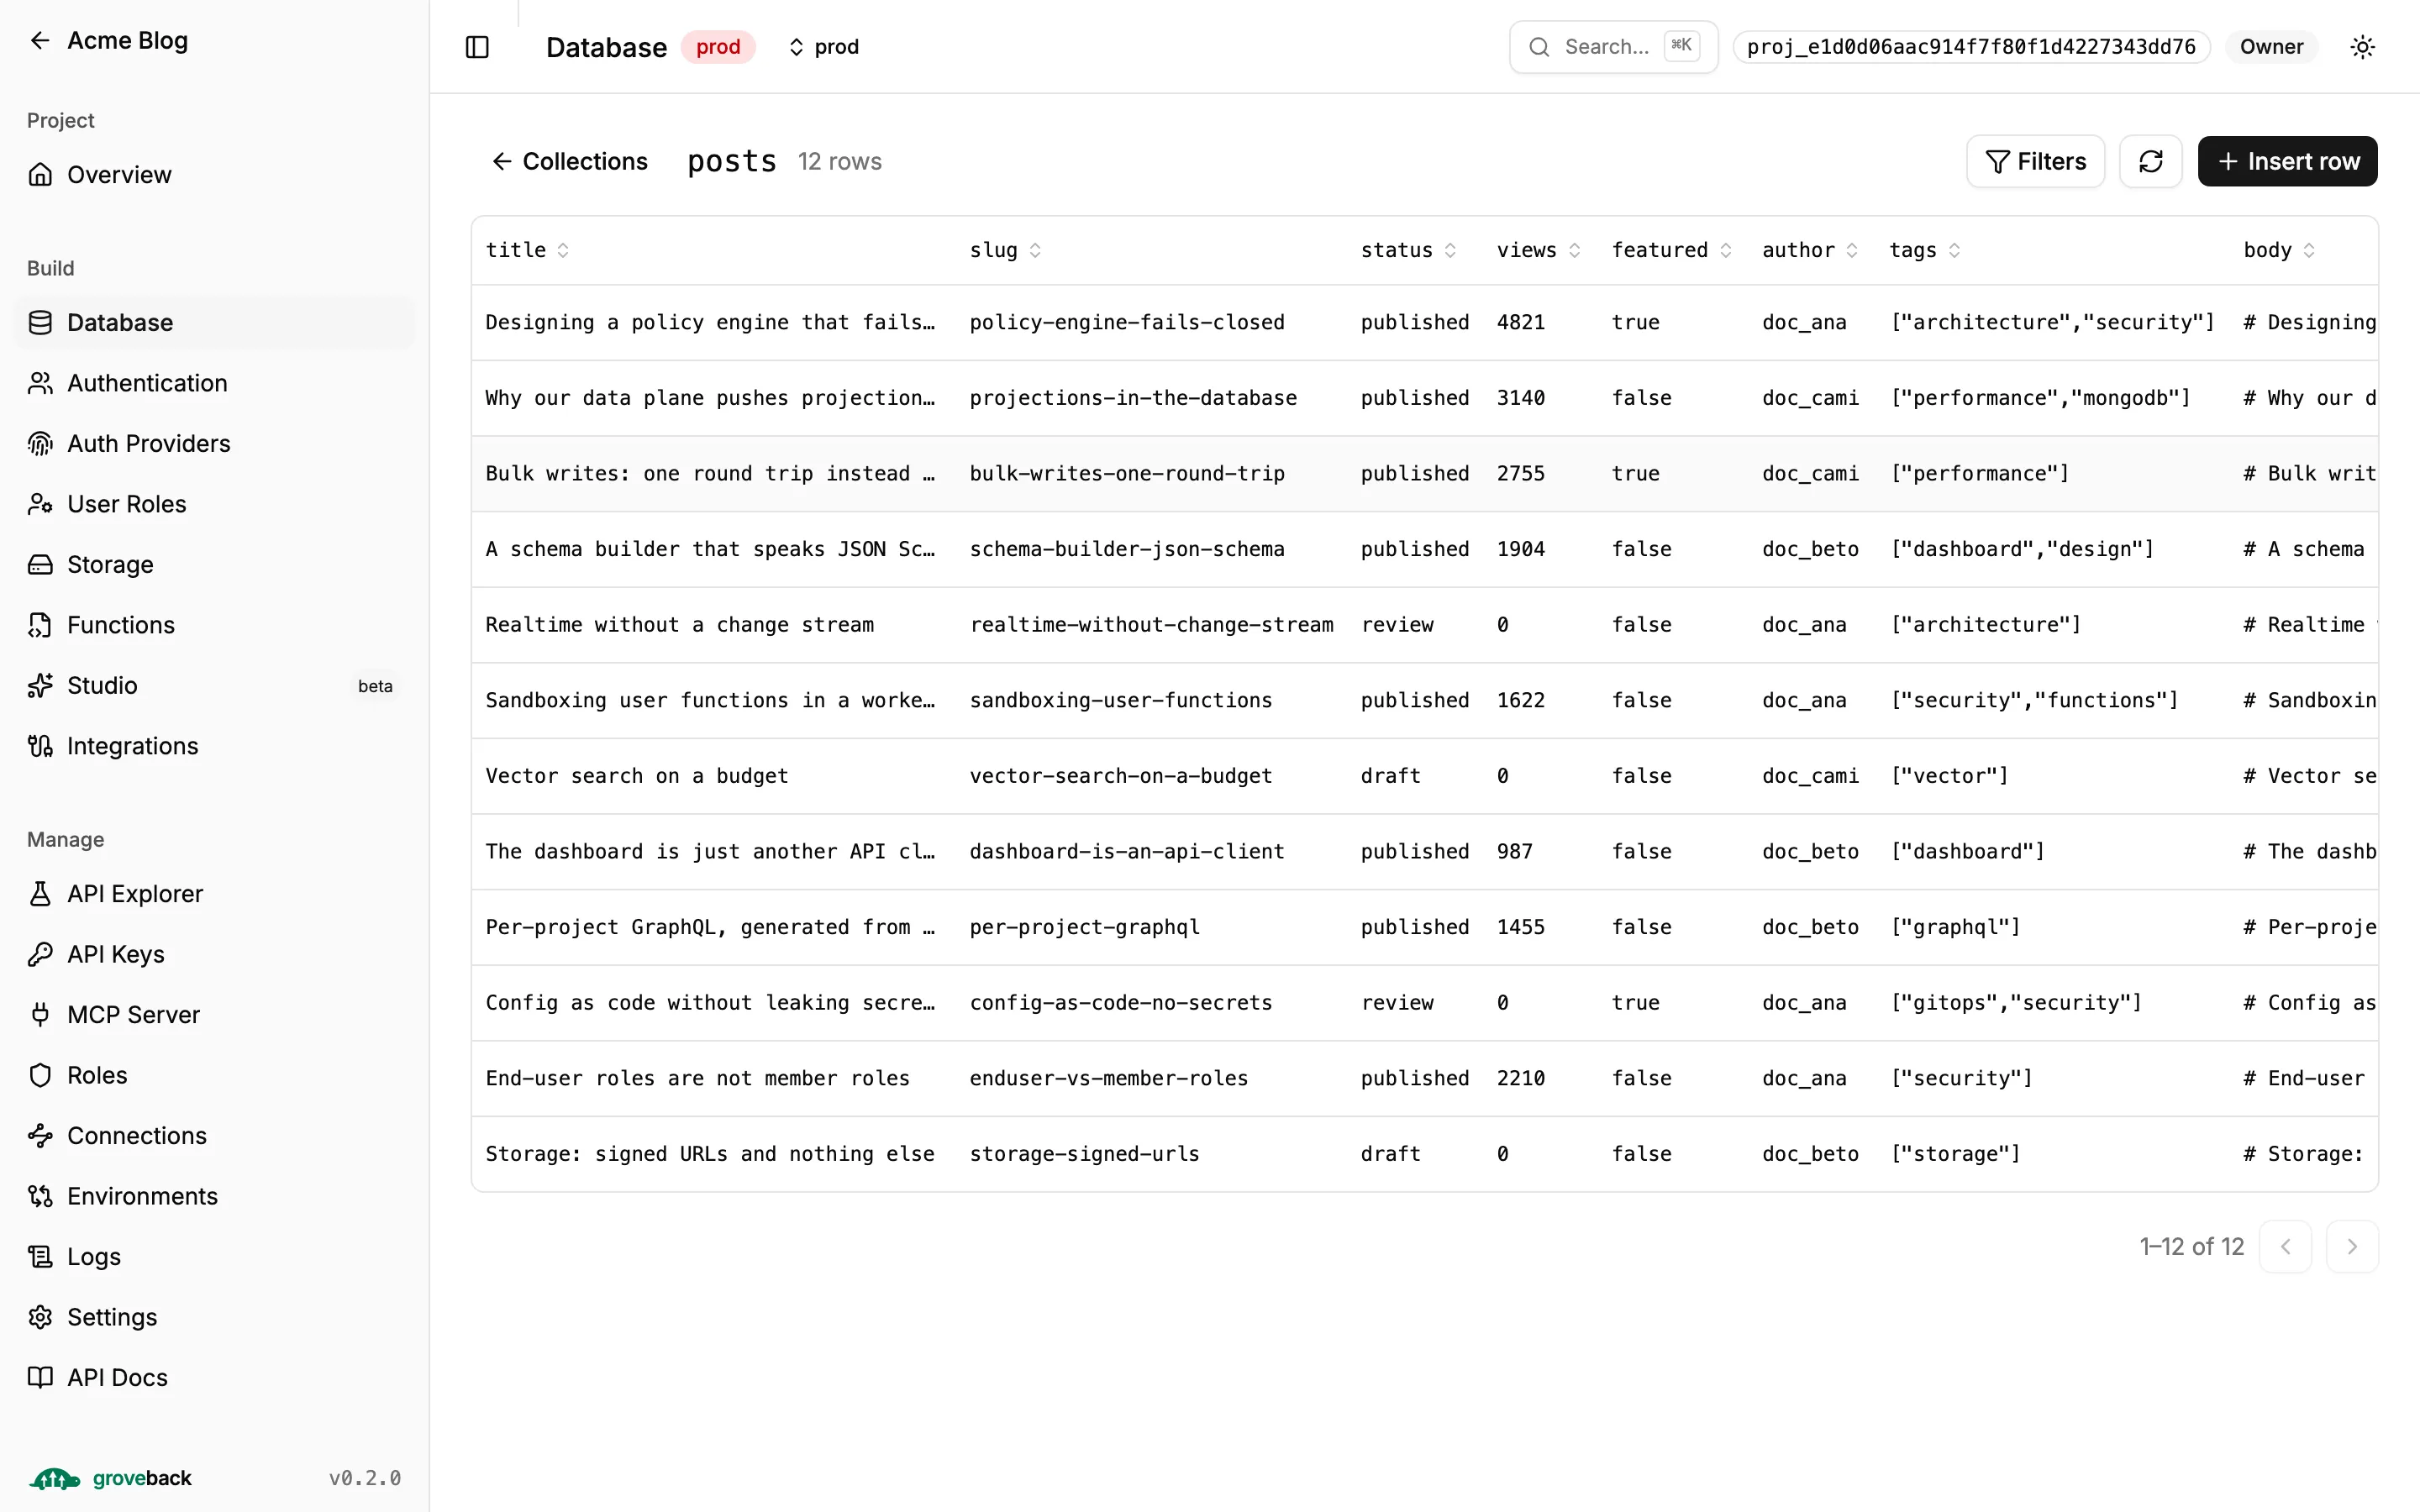The height and width of the screenshot is (1512, 2420).
Task: Open the Filters panel
Action: tap(2035, 161)
